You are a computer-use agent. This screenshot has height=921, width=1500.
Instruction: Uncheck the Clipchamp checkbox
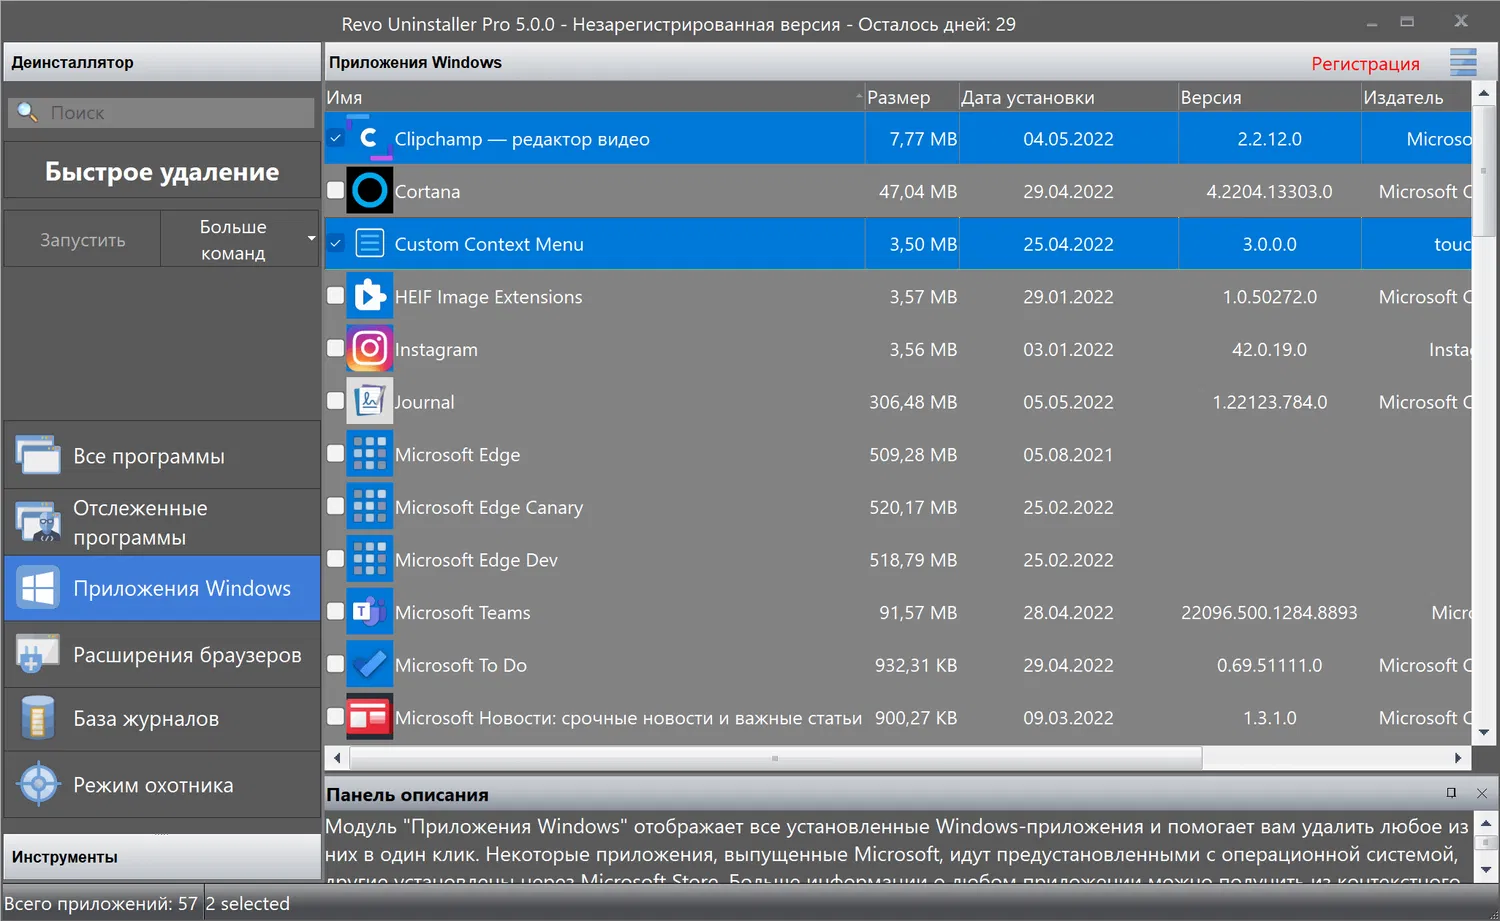[336, 138]
